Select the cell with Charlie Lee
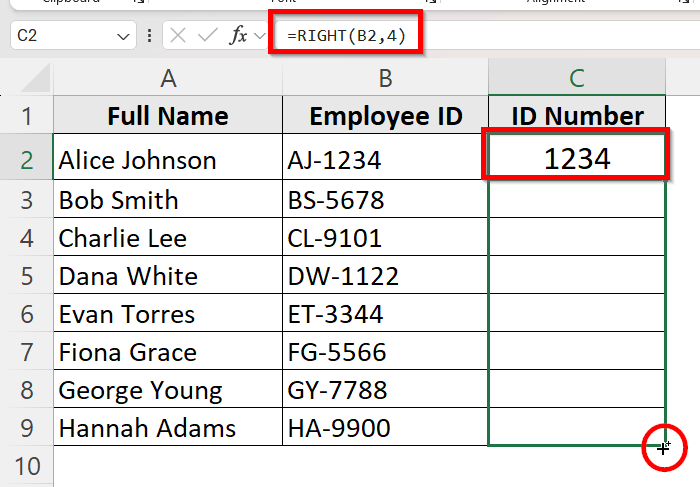The height and width of the screenshot is (487, 700). (x=167, y=238)
